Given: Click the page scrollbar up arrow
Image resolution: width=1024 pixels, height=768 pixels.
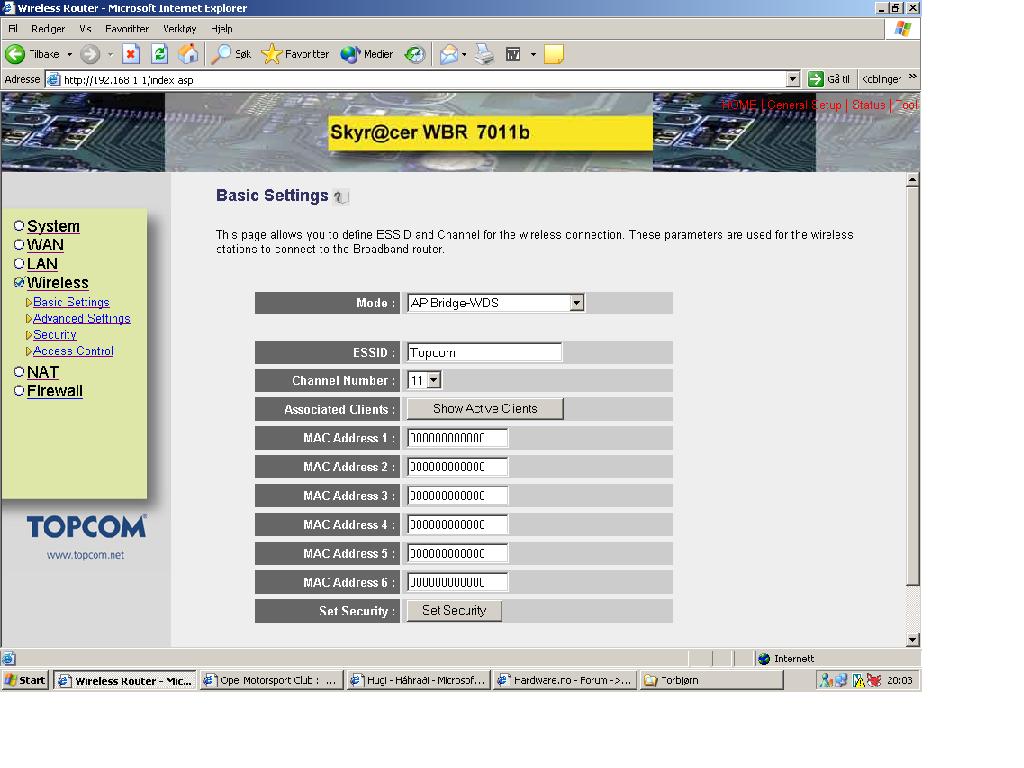Looking at the screenshot, I should point(913,180).
